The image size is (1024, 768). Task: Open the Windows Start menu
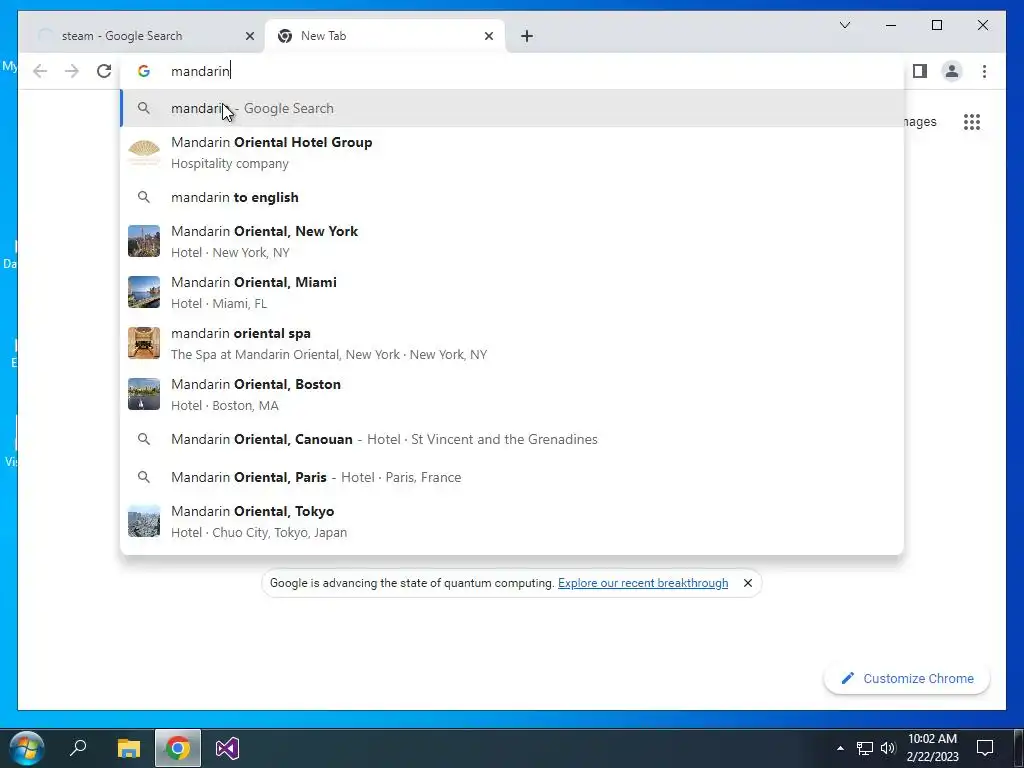click(27, 748)
